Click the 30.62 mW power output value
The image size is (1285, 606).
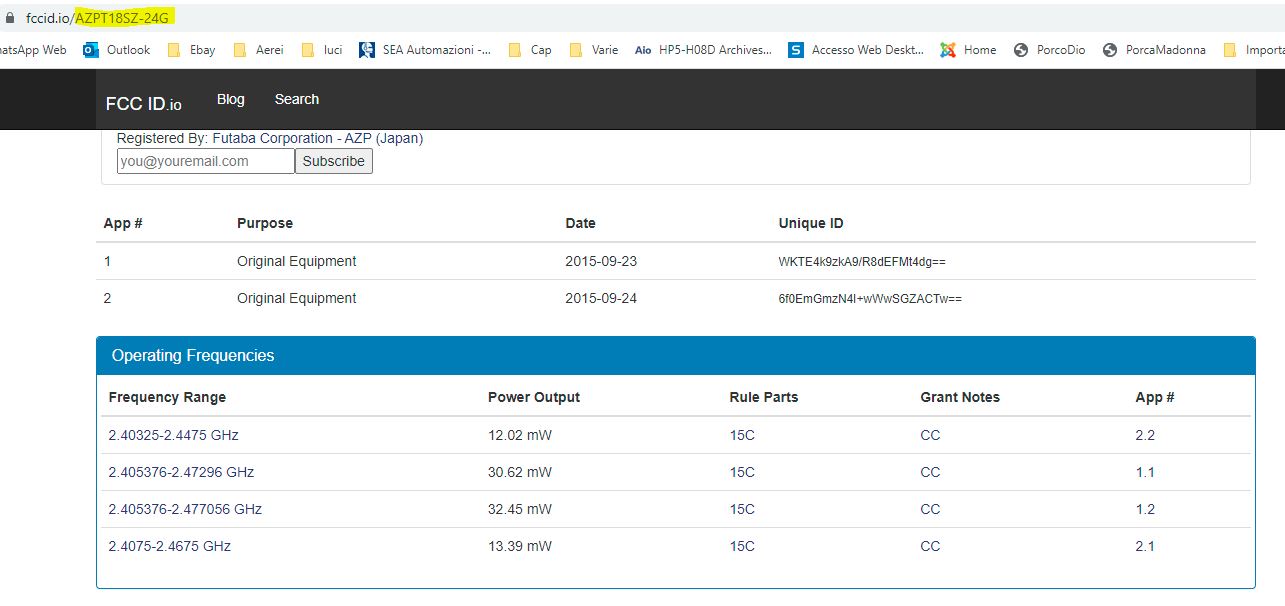tap(520, 472)
